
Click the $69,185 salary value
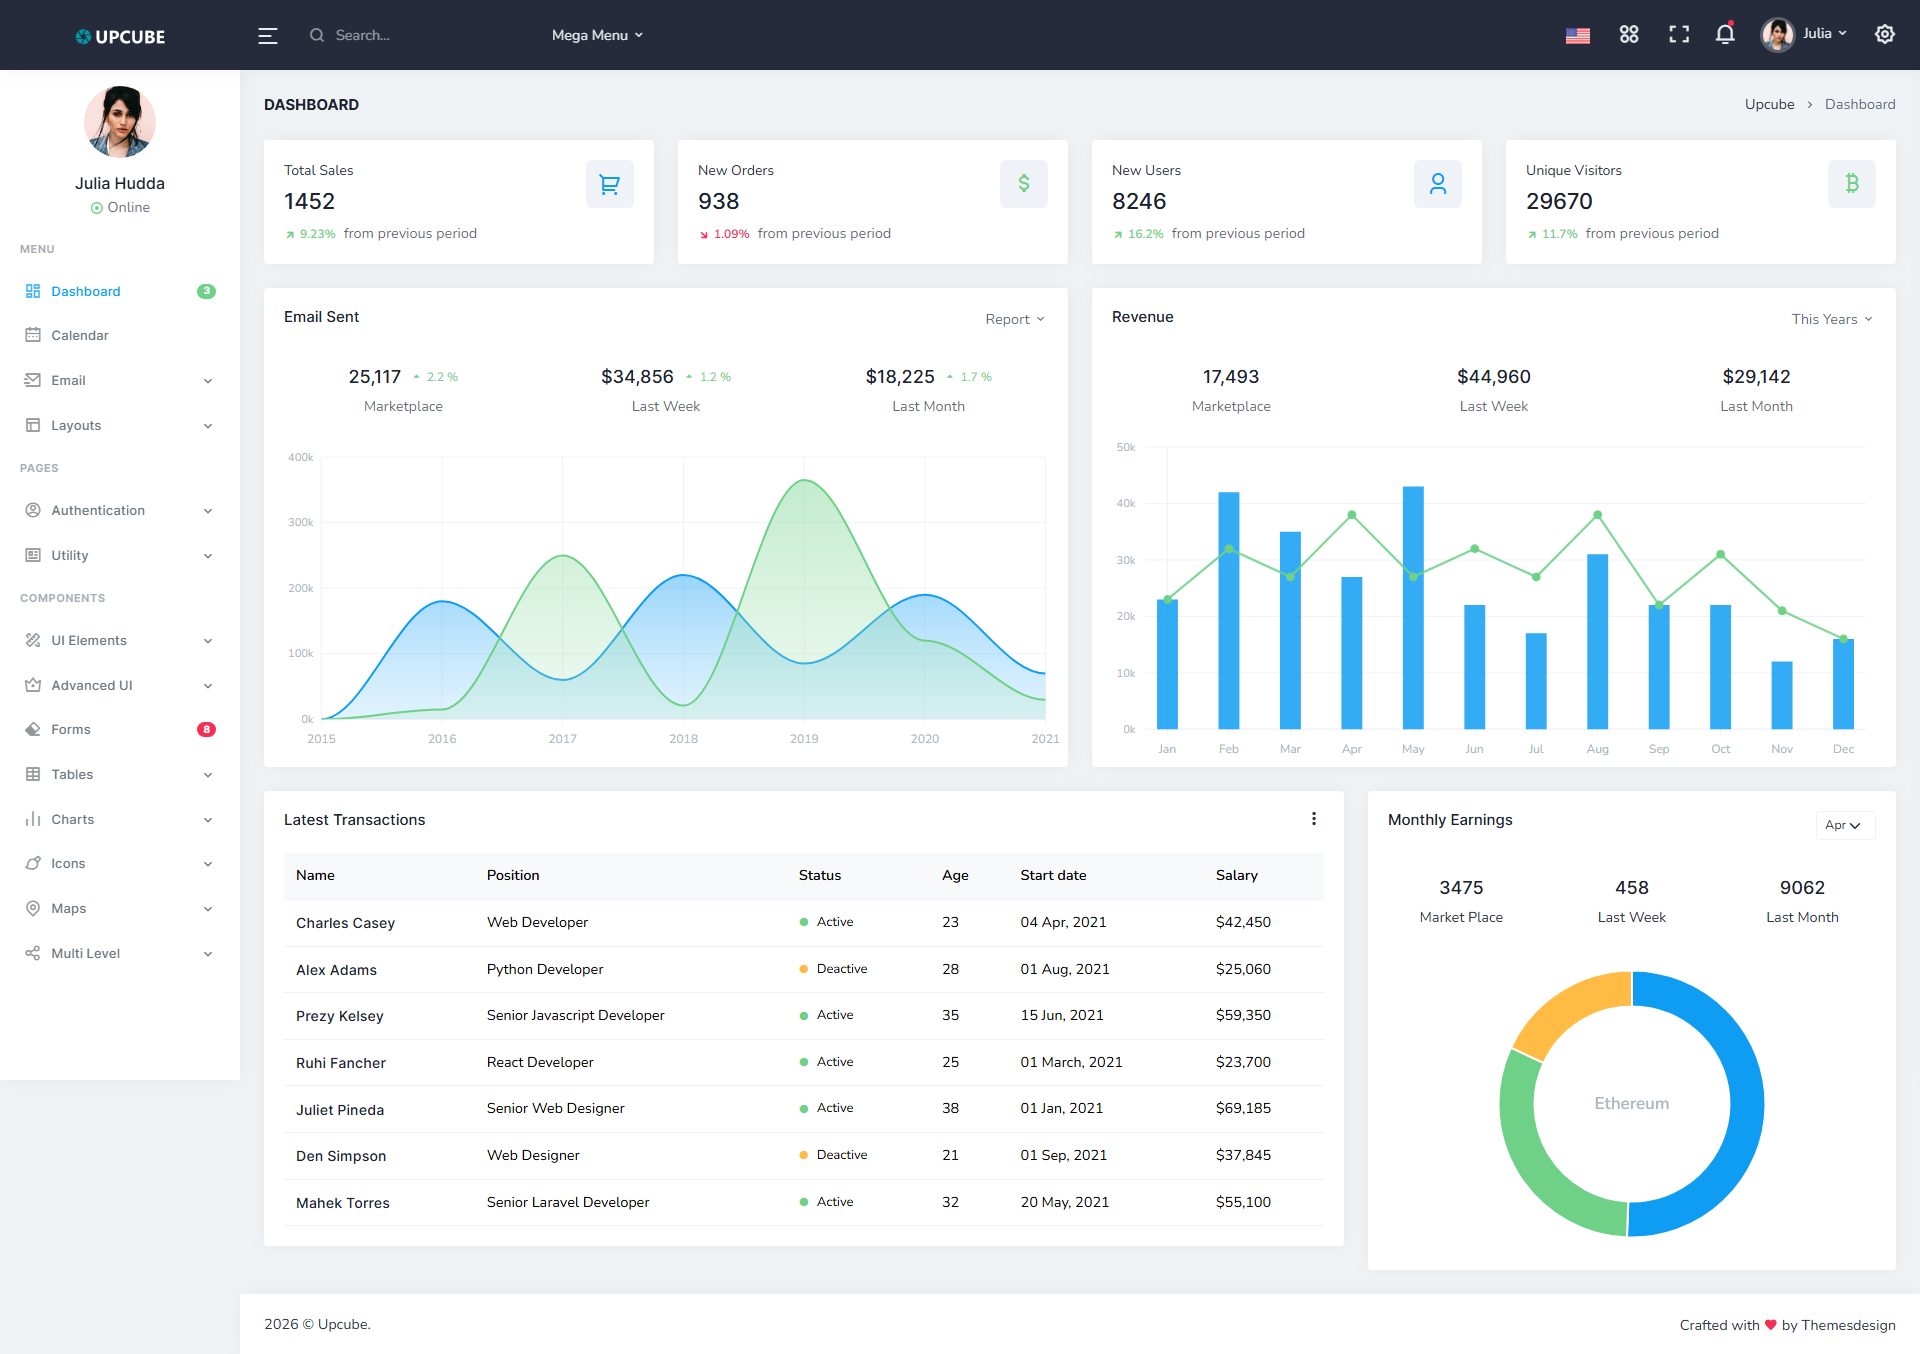pos(1243,1108)
